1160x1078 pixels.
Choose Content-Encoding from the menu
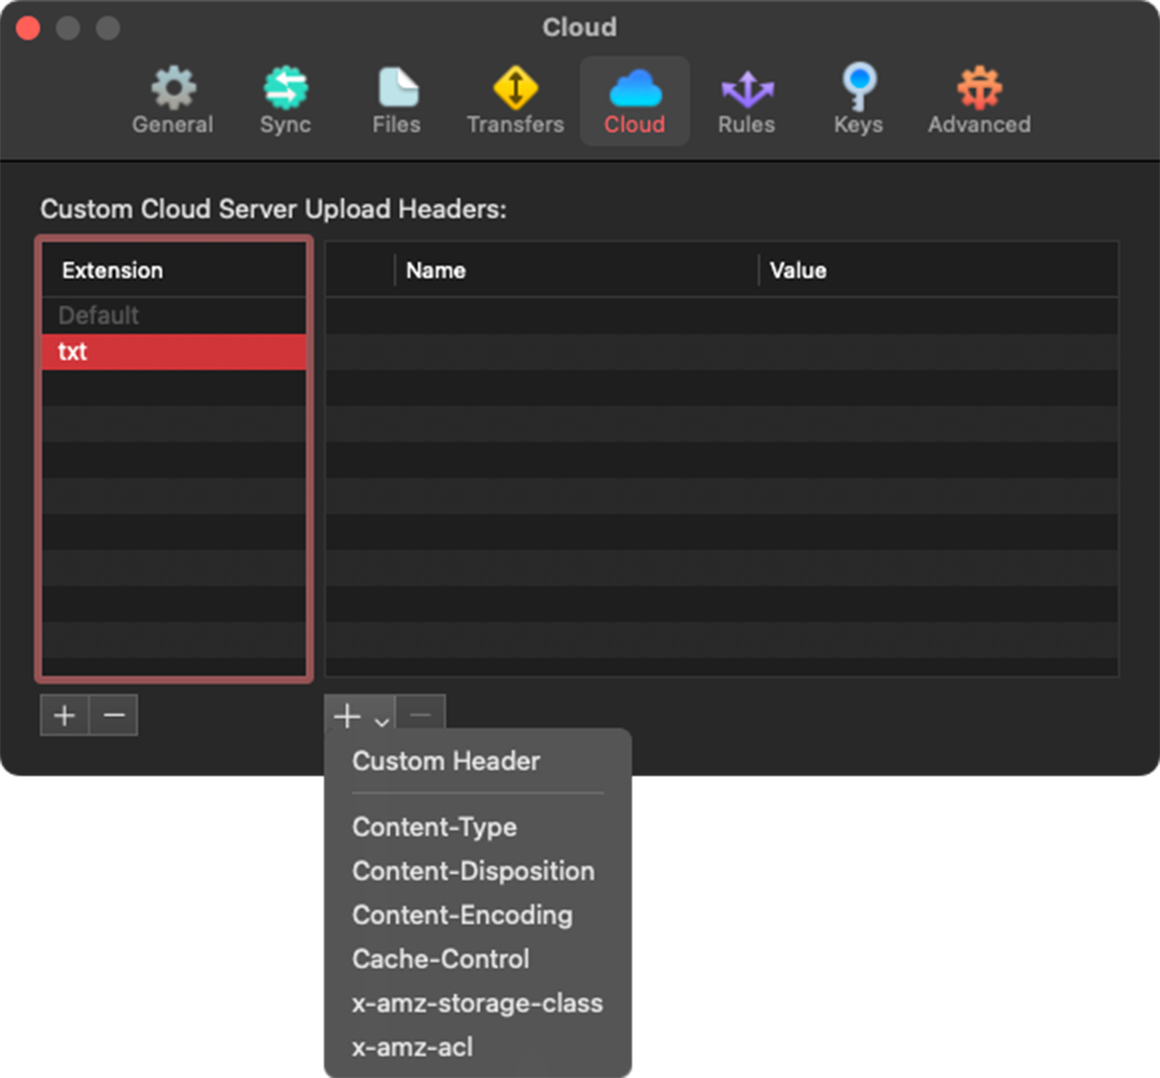tap(478, 914)
